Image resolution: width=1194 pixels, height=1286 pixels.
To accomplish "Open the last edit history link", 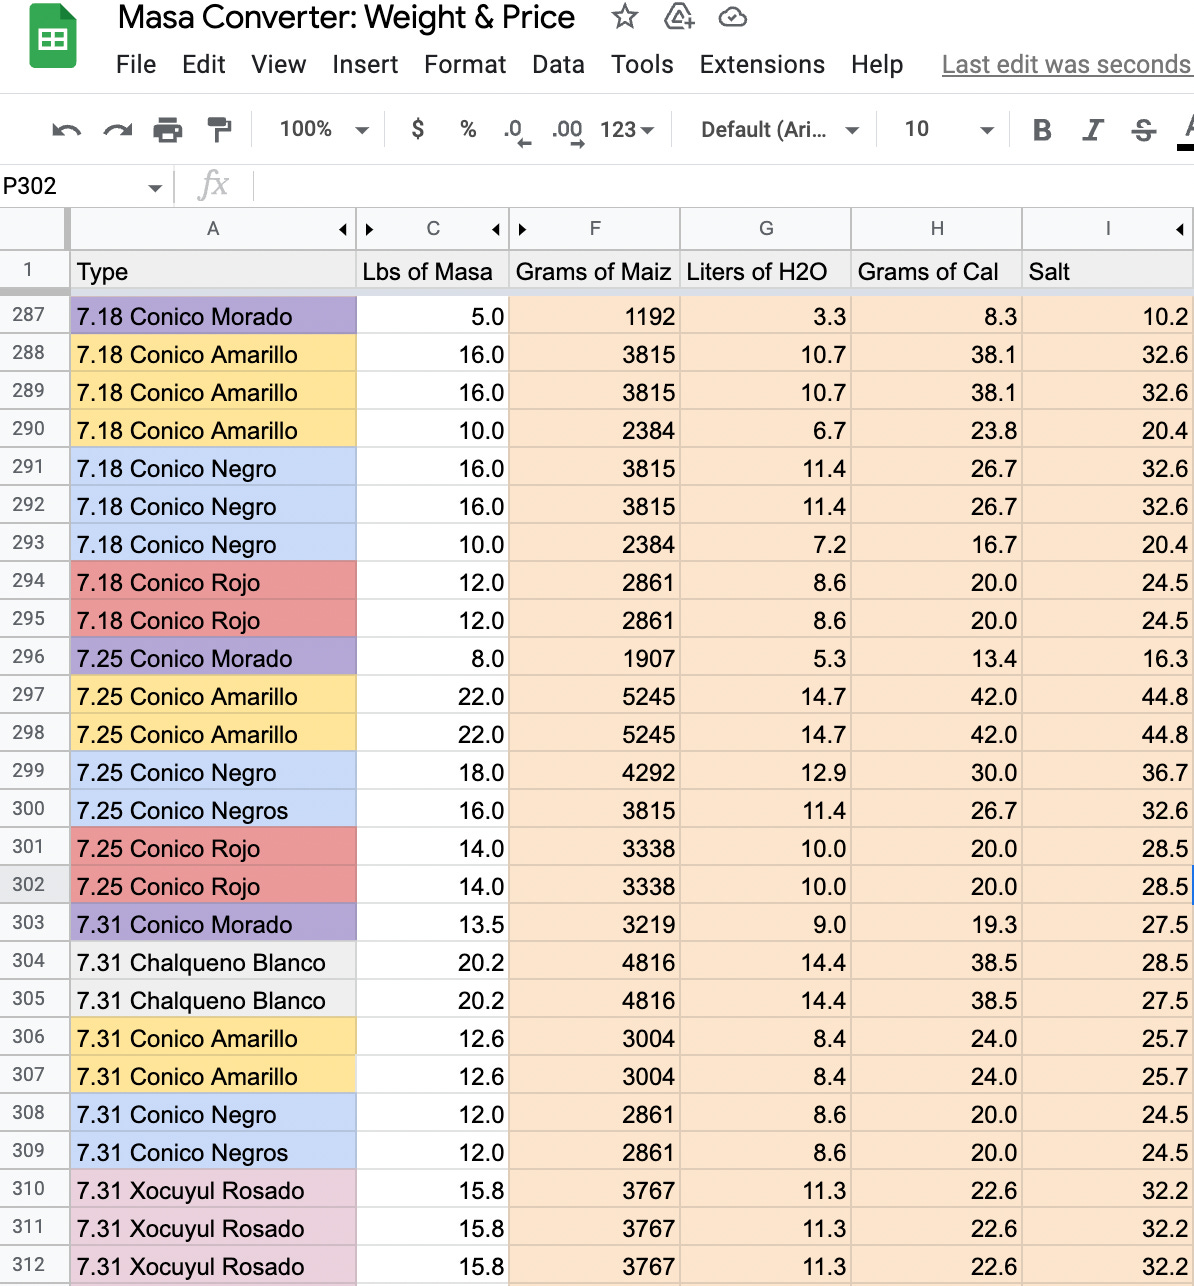I will 1067,64.
